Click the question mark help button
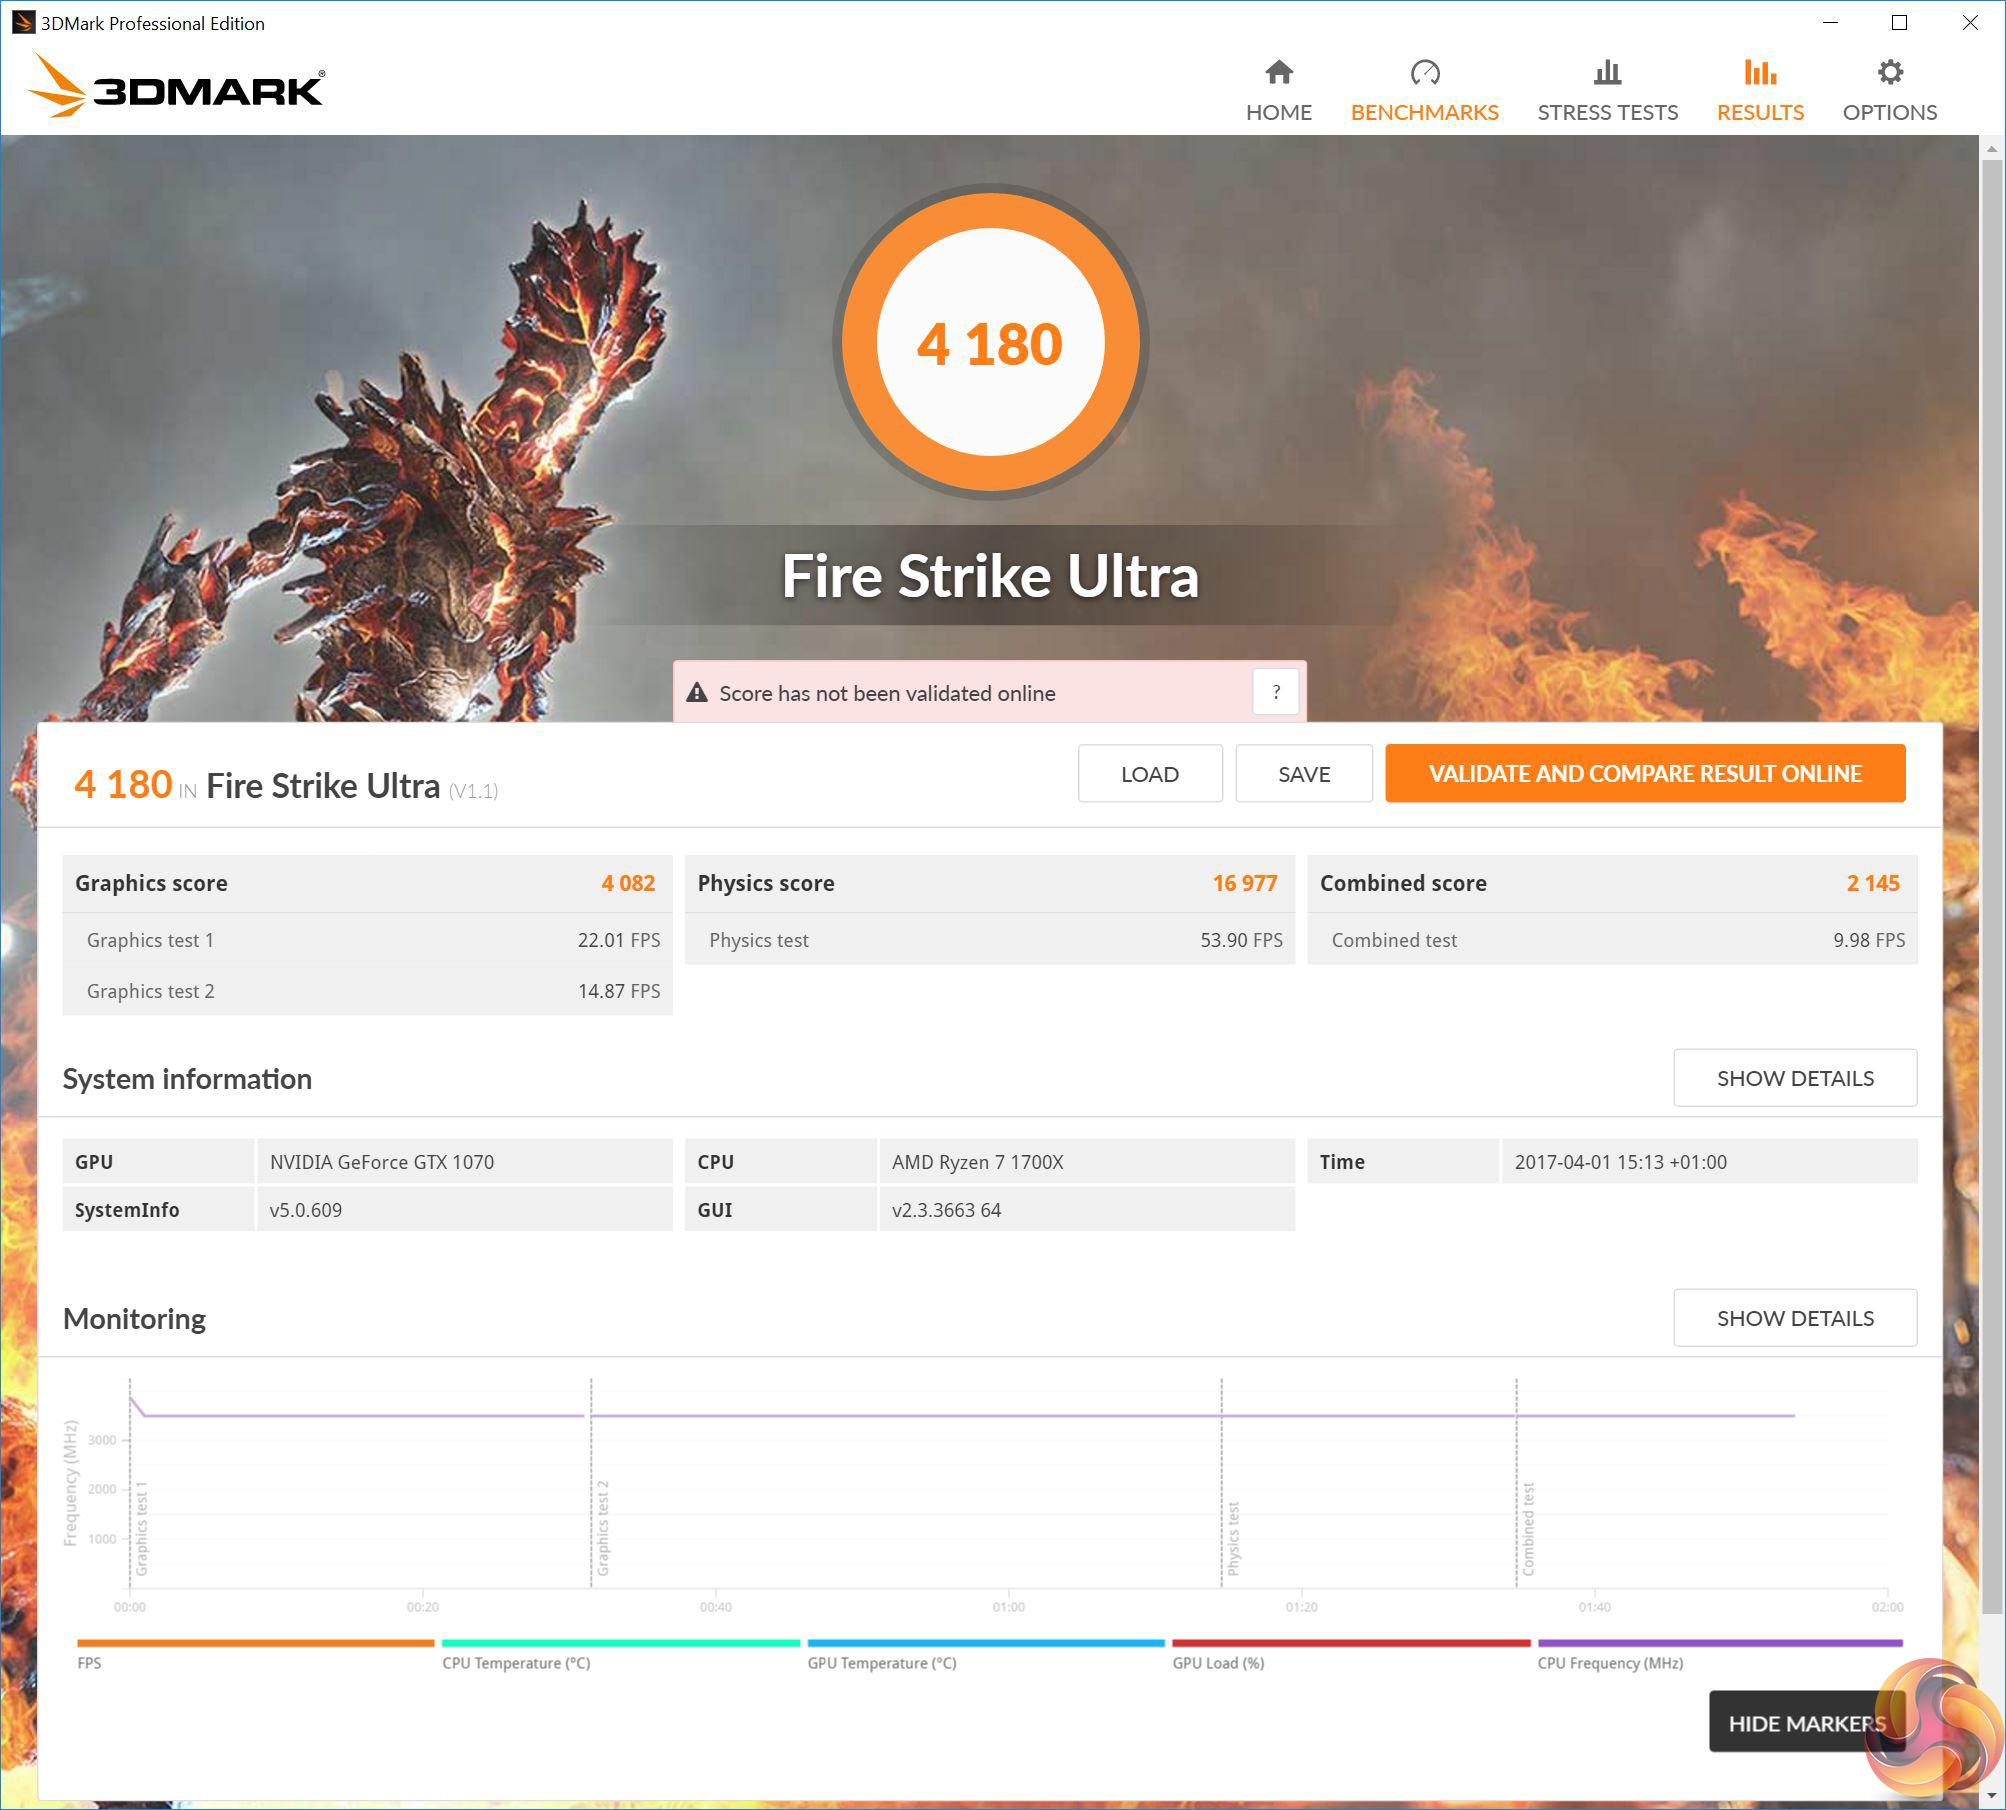This screenshot has width=2006, height=1810. [x=1275, y=692]
